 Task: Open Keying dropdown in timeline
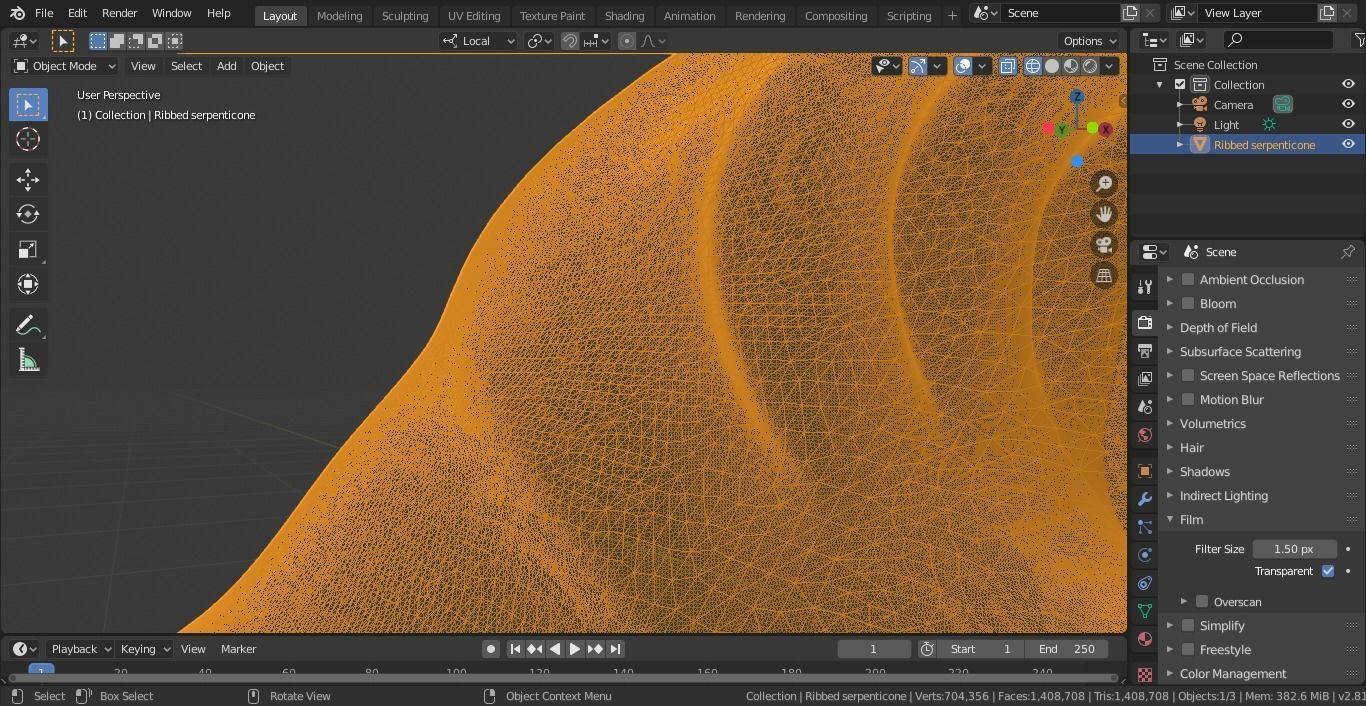(145, 649)
